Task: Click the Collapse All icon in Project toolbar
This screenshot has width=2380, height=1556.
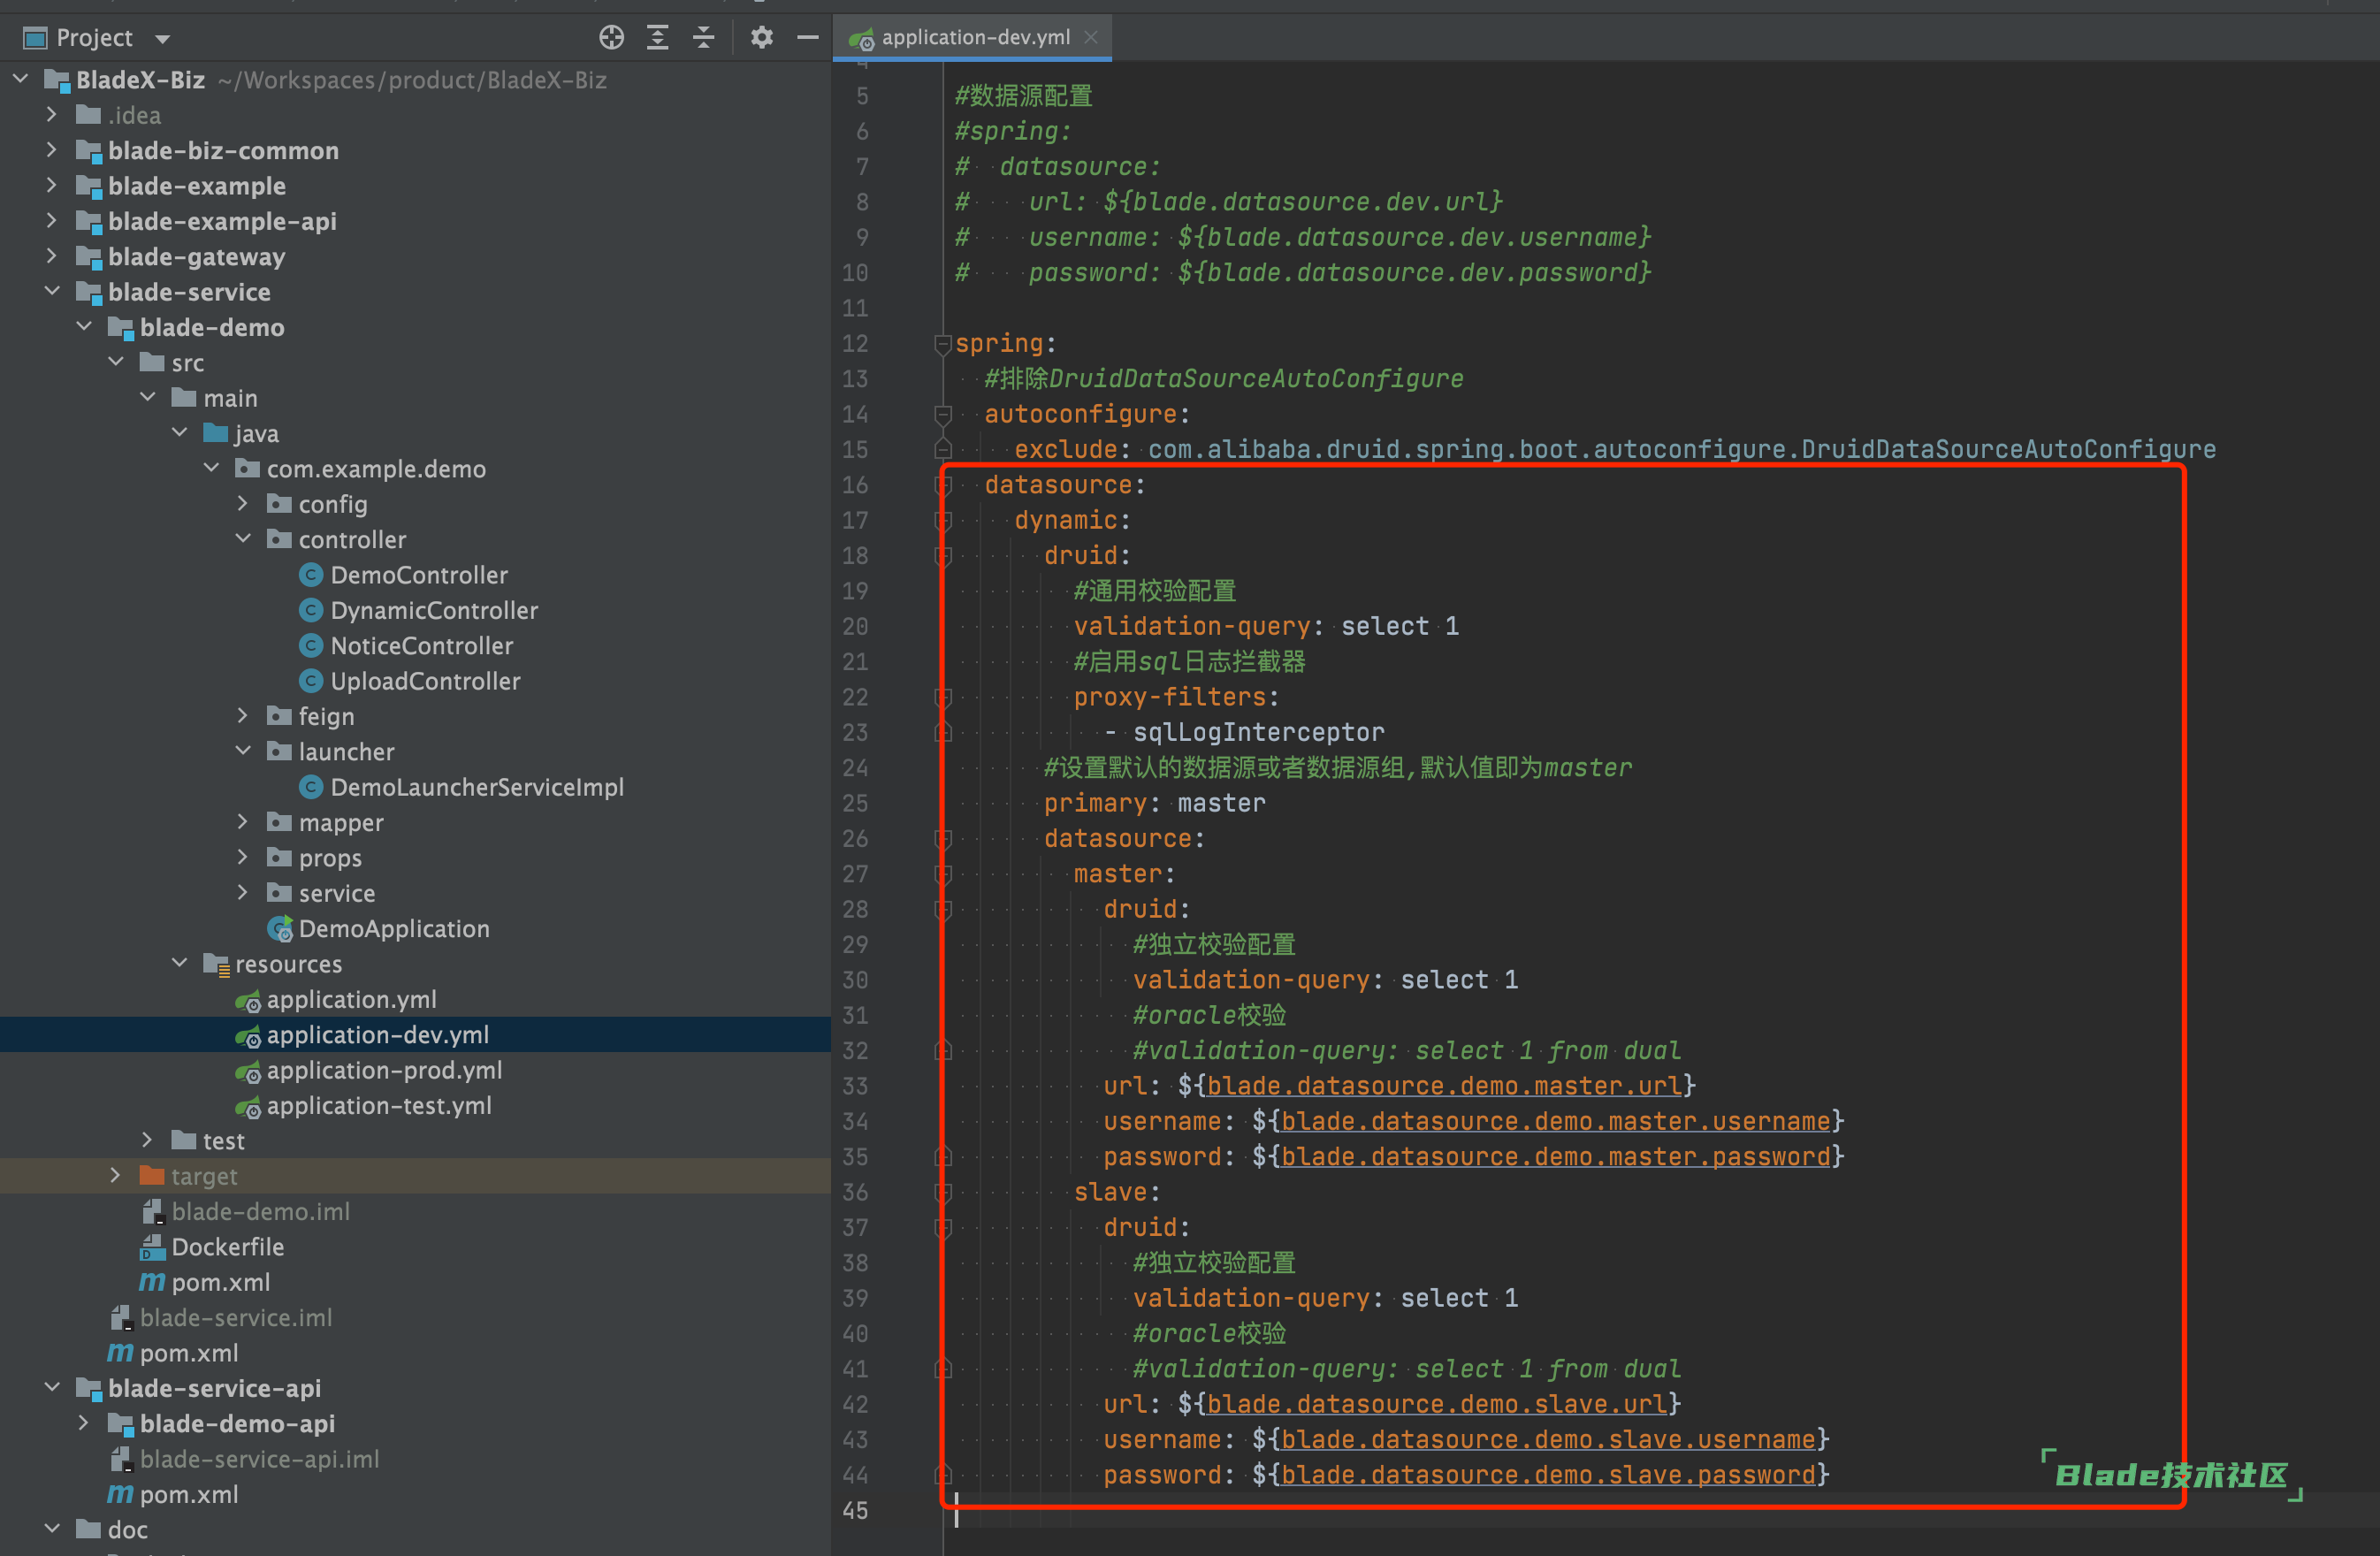Action: [704, 38]
